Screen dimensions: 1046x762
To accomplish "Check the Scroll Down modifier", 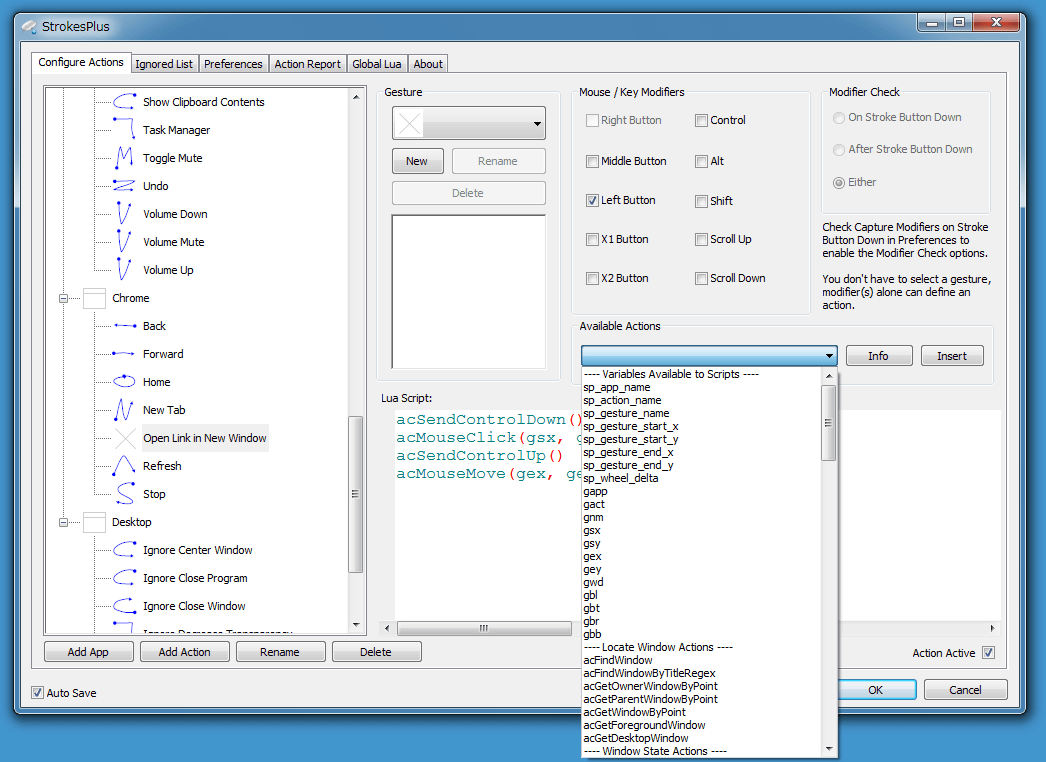I will 701,278.
